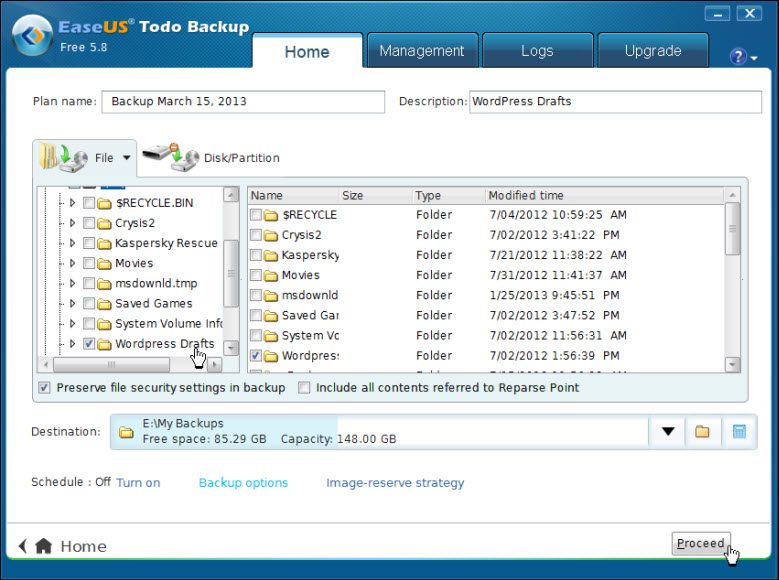Click the tree panel horizontal scrollbar thumb

pos(111,364)
